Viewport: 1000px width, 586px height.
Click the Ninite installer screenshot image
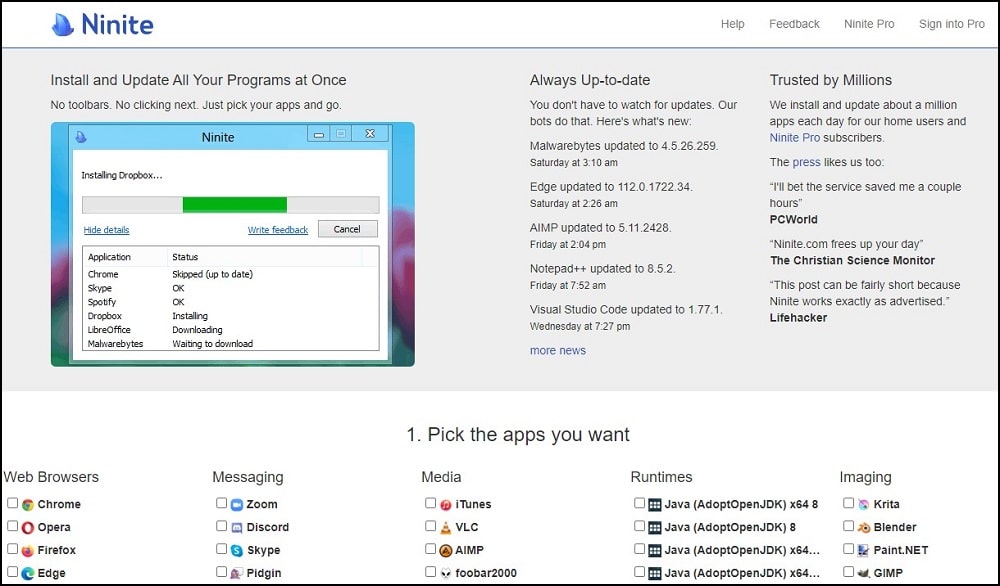[233, 244]
